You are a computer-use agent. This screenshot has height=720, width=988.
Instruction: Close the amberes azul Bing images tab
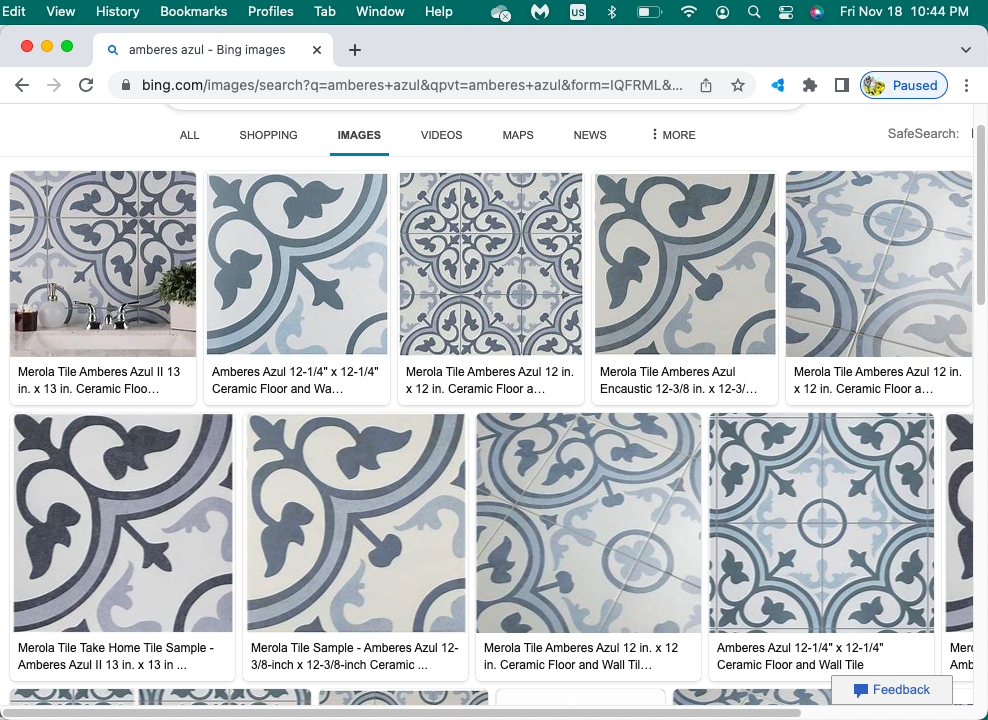click(317, 50)
